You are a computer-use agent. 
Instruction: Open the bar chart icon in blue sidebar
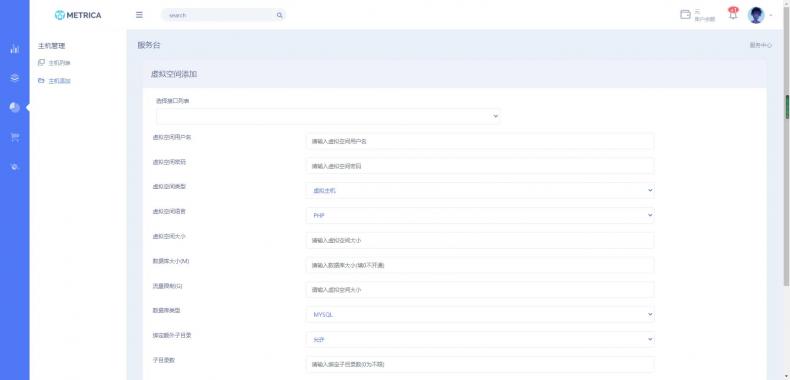[x=15, y=49]
